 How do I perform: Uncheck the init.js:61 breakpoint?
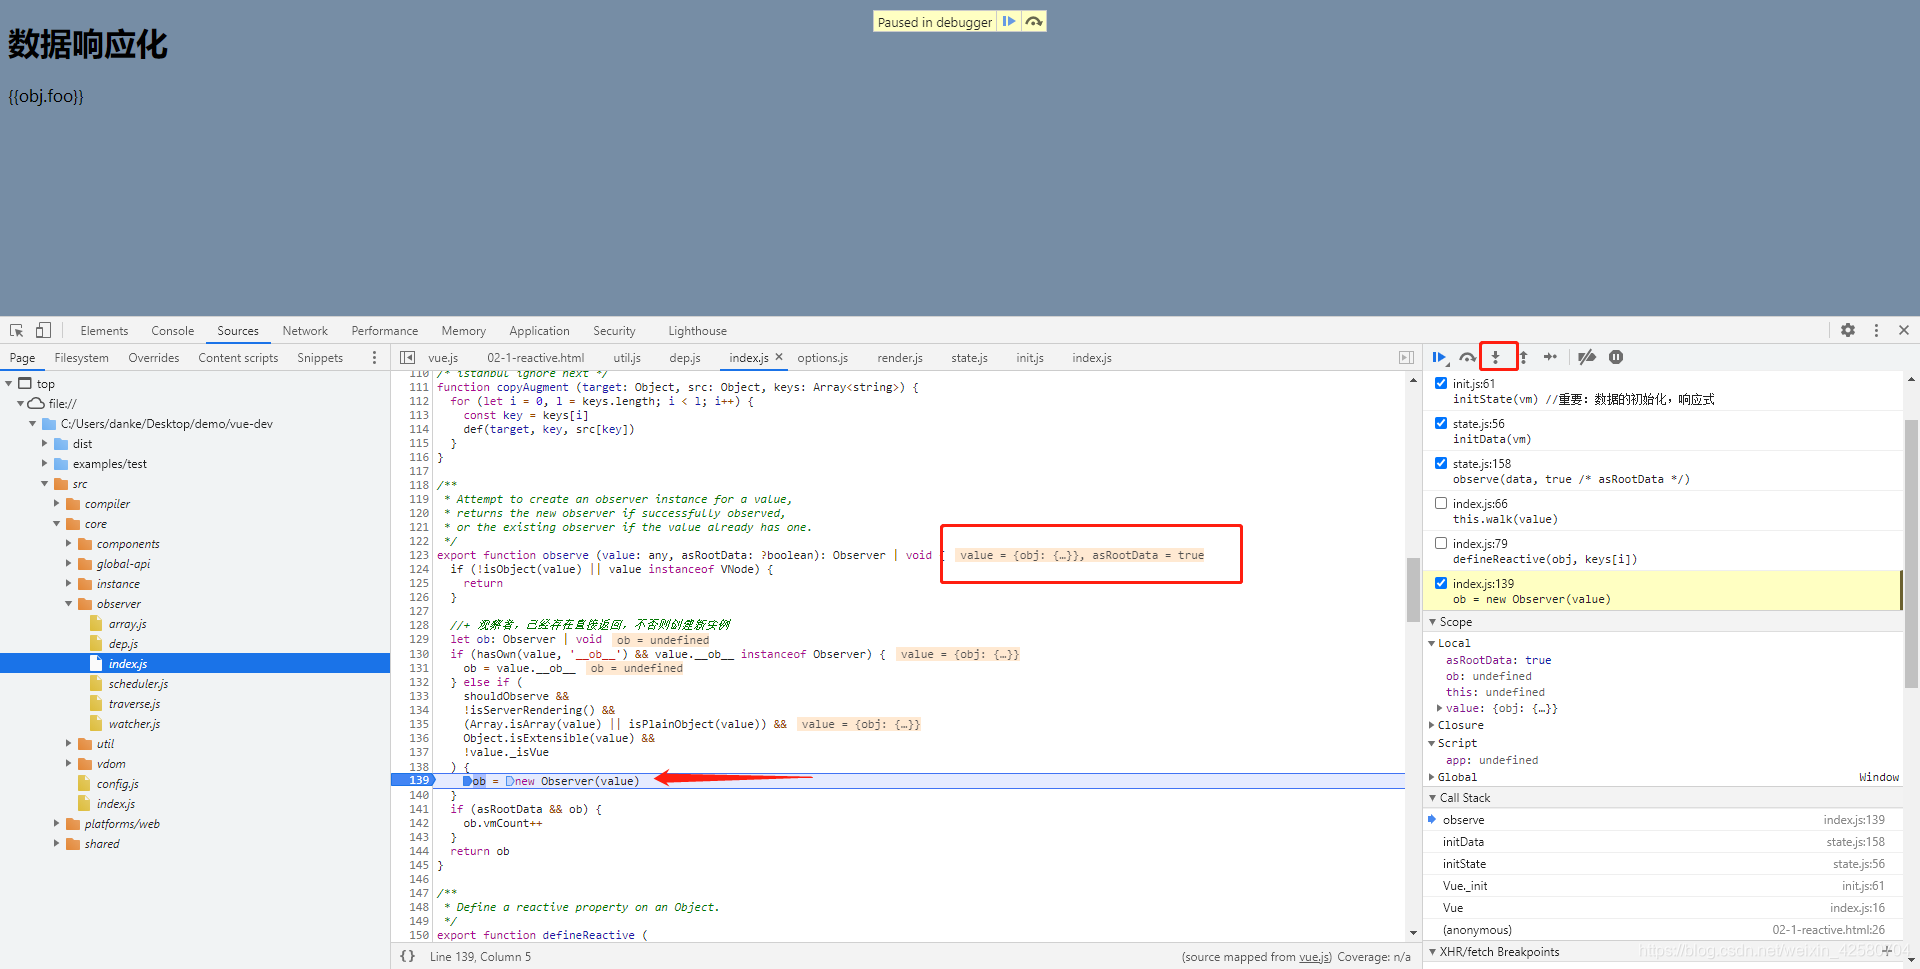[1441, 383]
